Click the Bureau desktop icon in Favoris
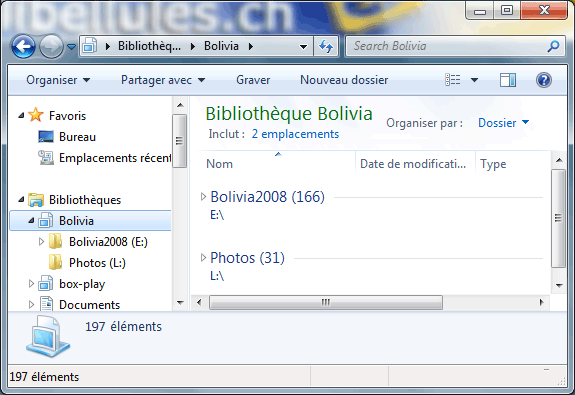Image resolution: width=575 pixels, height=395 pixels. [x=46, y=136]
